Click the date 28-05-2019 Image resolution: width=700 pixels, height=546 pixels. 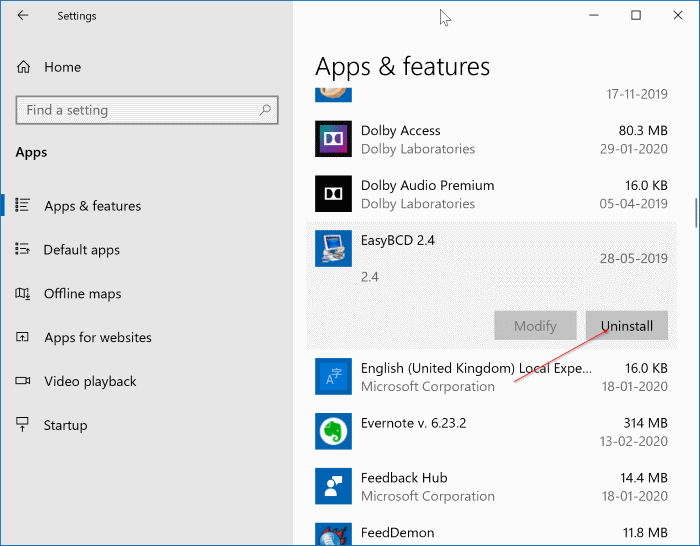pyautogui.click(x=633, y=258)
